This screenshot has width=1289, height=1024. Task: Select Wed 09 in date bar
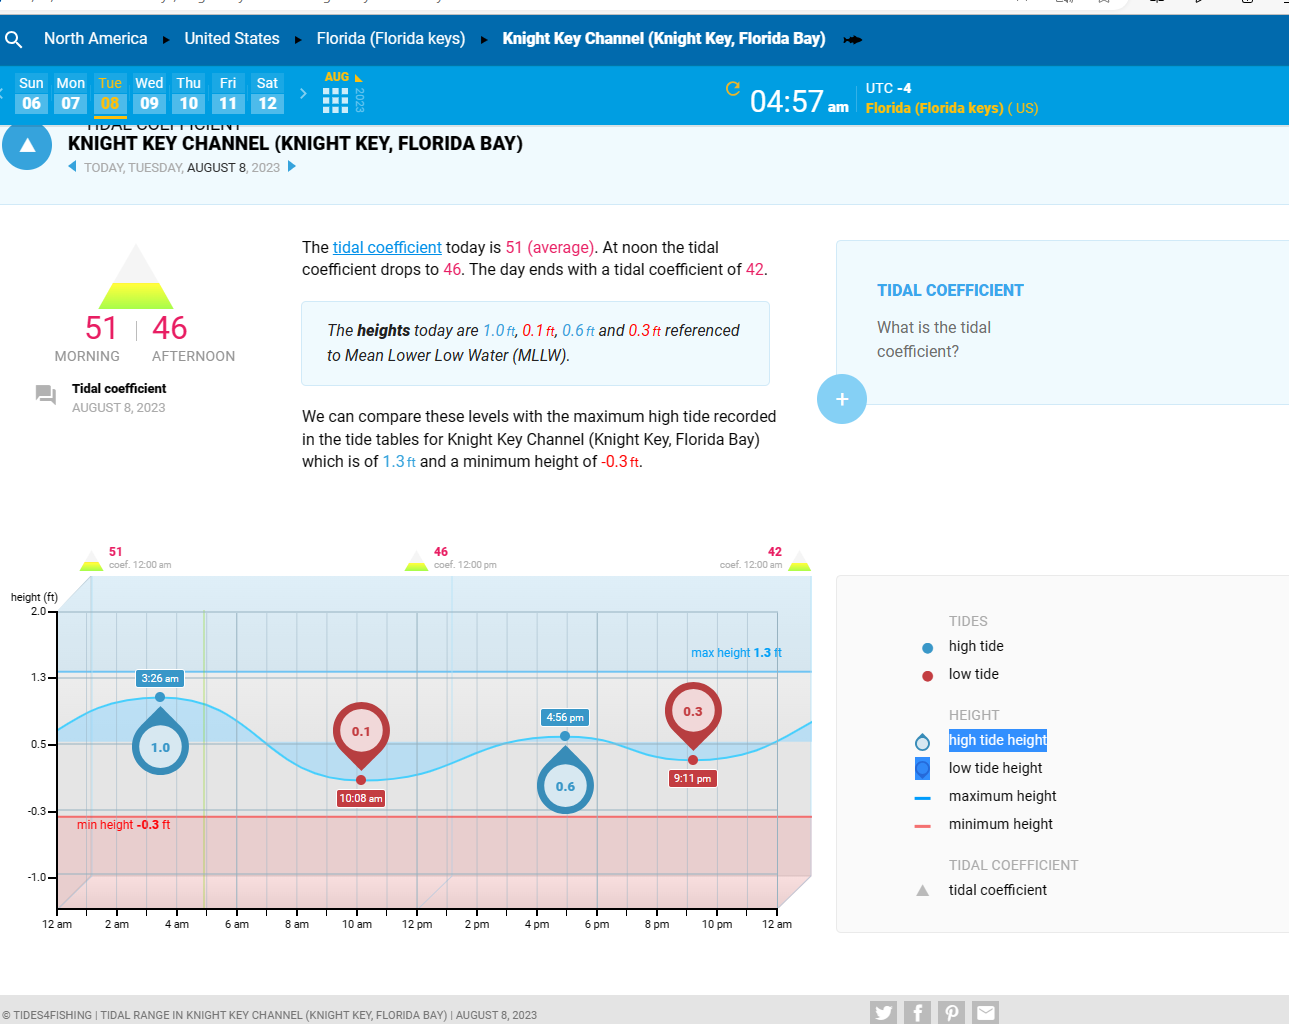[x=149, y=94]
